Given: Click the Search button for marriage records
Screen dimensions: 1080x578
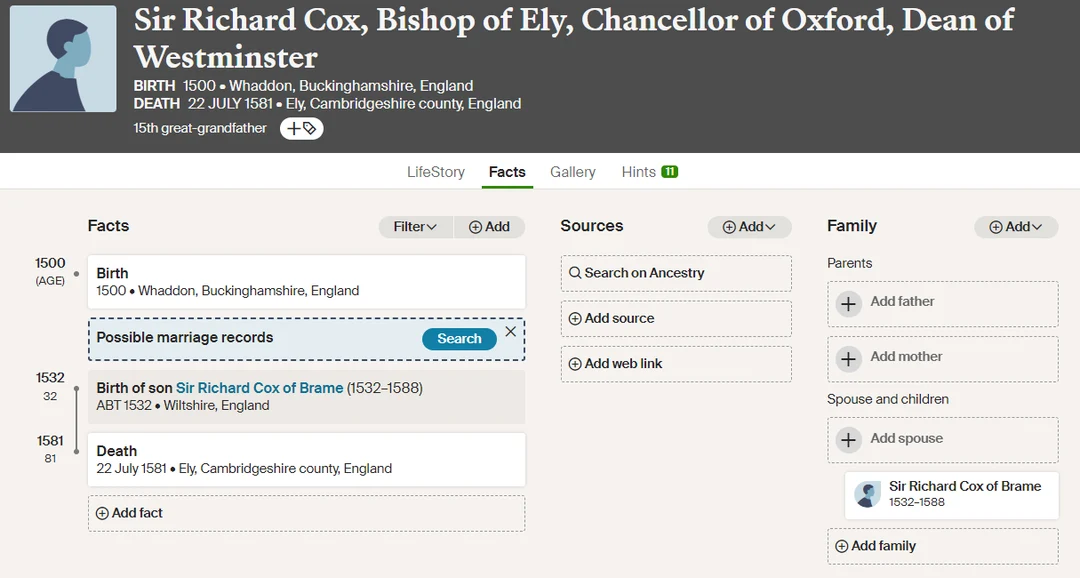Looking at the screenshot, I should 459,339.
